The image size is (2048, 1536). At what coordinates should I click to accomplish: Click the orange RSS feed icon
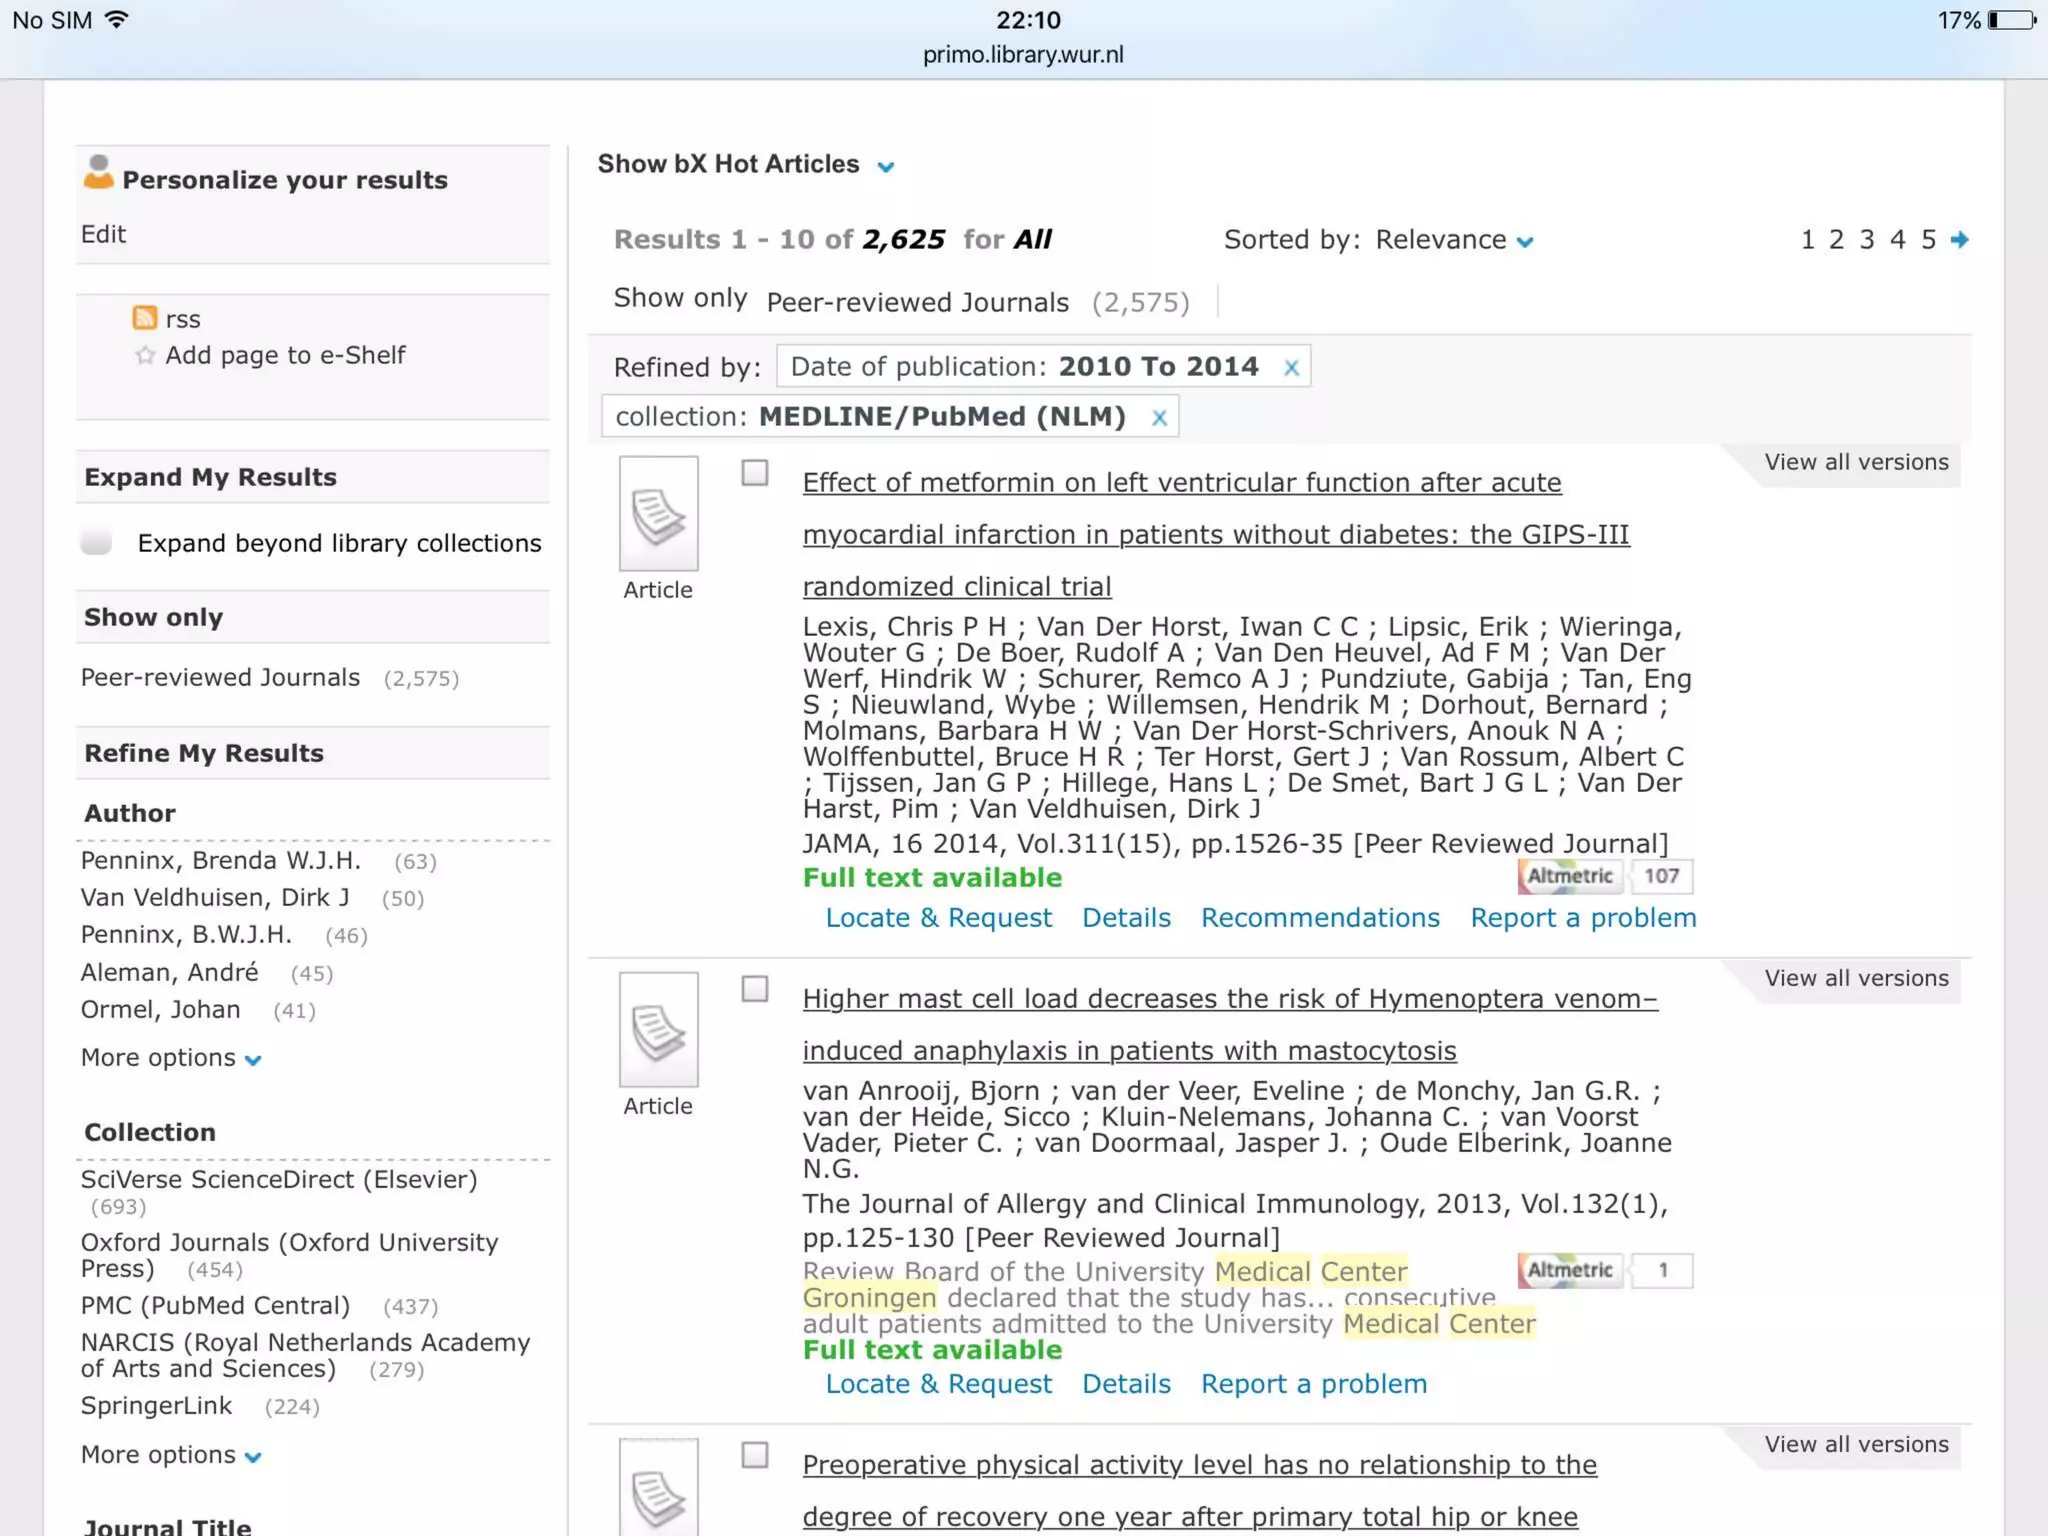point(145,318)
